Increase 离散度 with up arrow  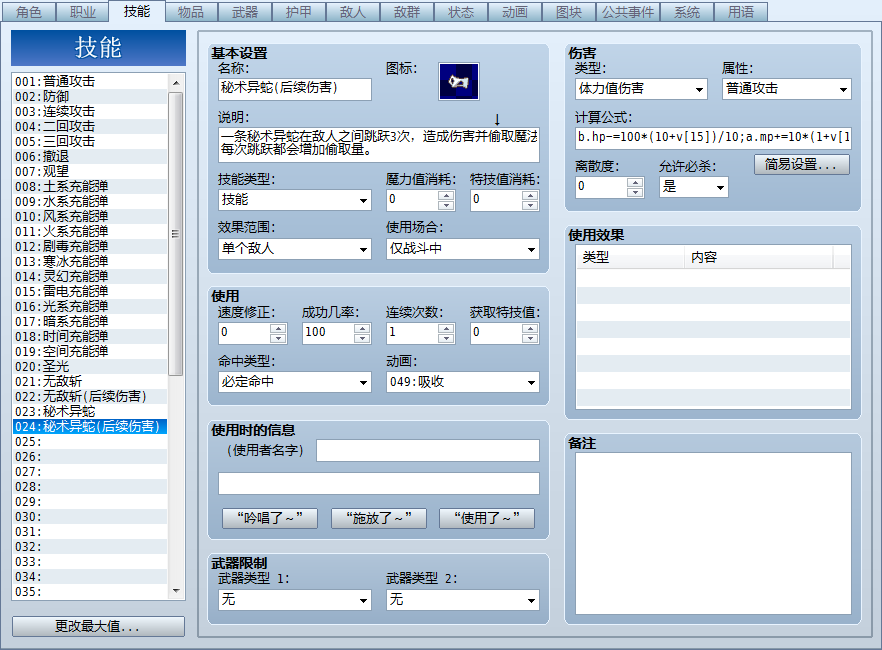tap(635, 182)
